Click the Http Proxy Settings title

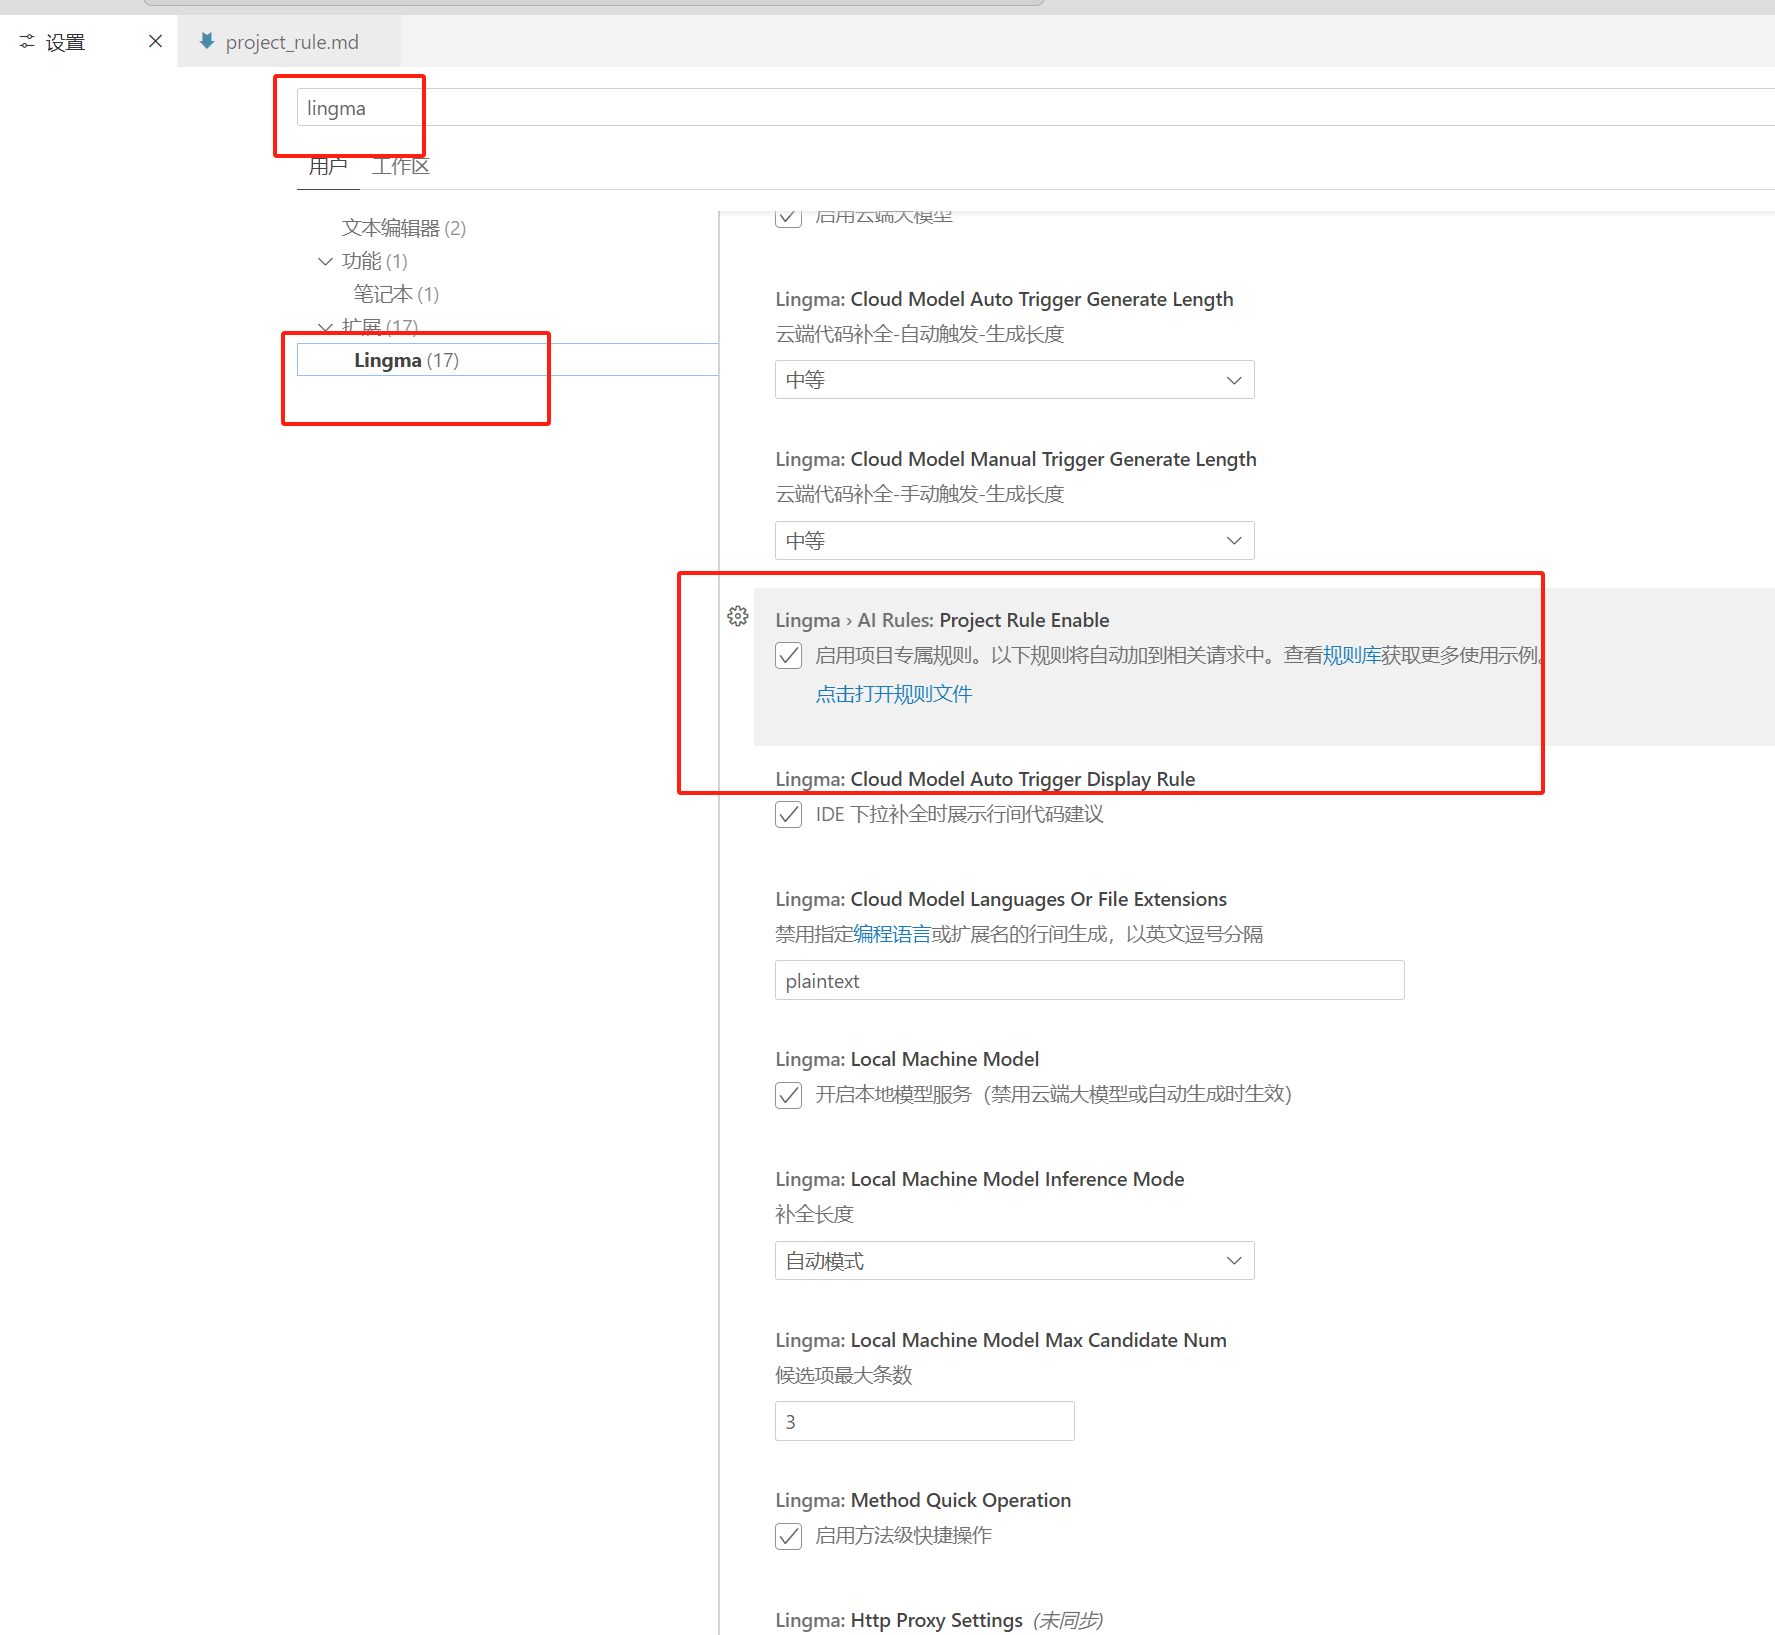(x=899, y=1620)
